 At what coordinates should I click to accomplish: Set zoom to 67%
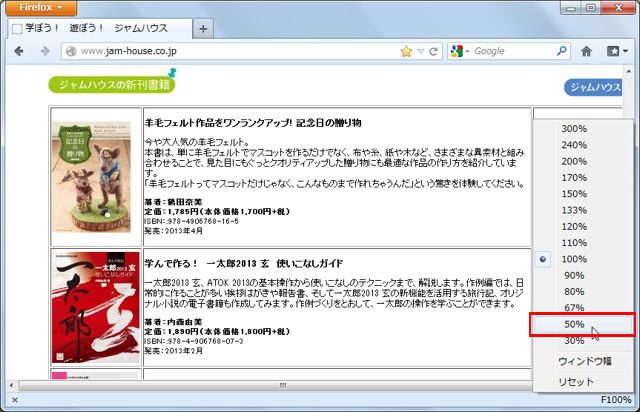pos(574,307)
